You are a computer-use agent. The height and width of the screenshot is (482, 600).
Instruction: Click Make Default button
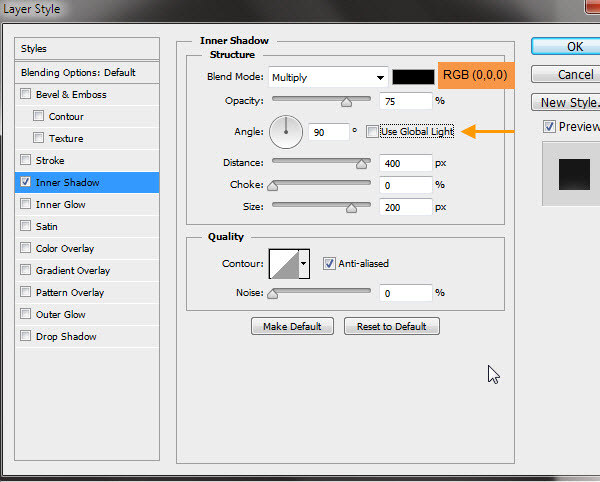pos(292,327)
